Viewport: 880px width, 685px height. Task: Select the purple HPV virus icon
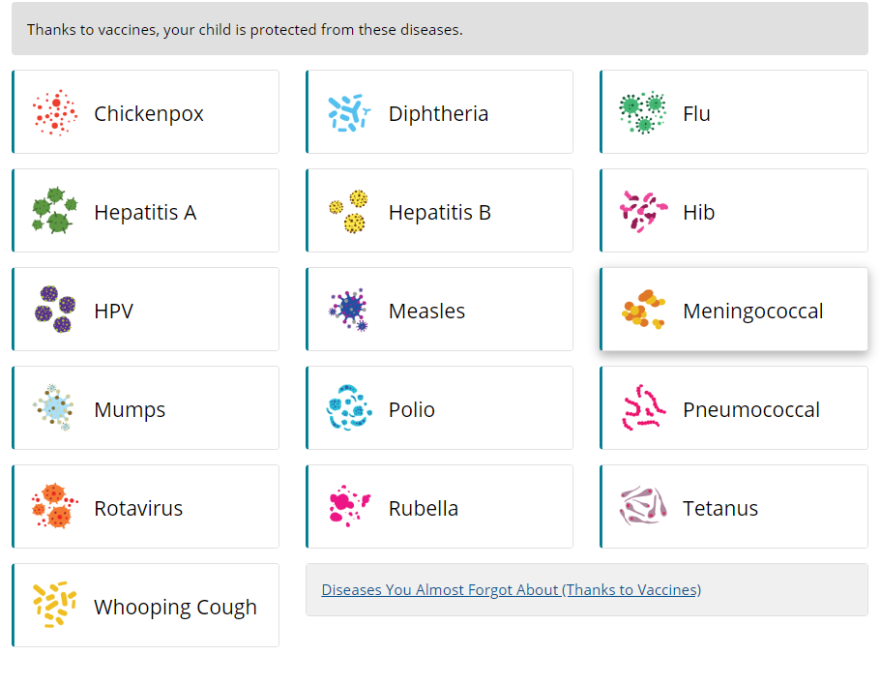(x=55, y=310)
